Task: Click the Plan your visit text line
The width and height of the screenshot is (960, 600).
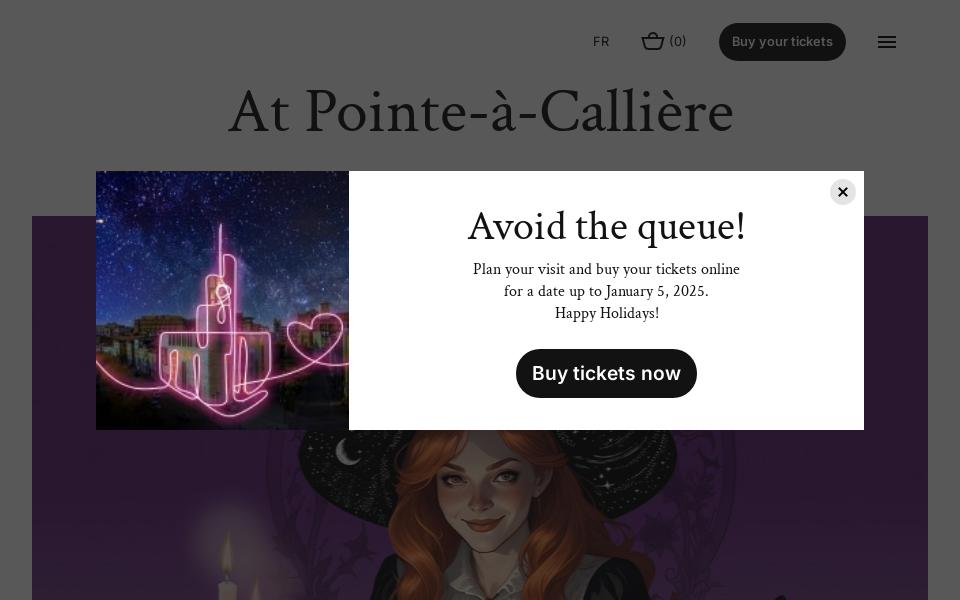Action: pyautogui.click(x=606, y=269)
